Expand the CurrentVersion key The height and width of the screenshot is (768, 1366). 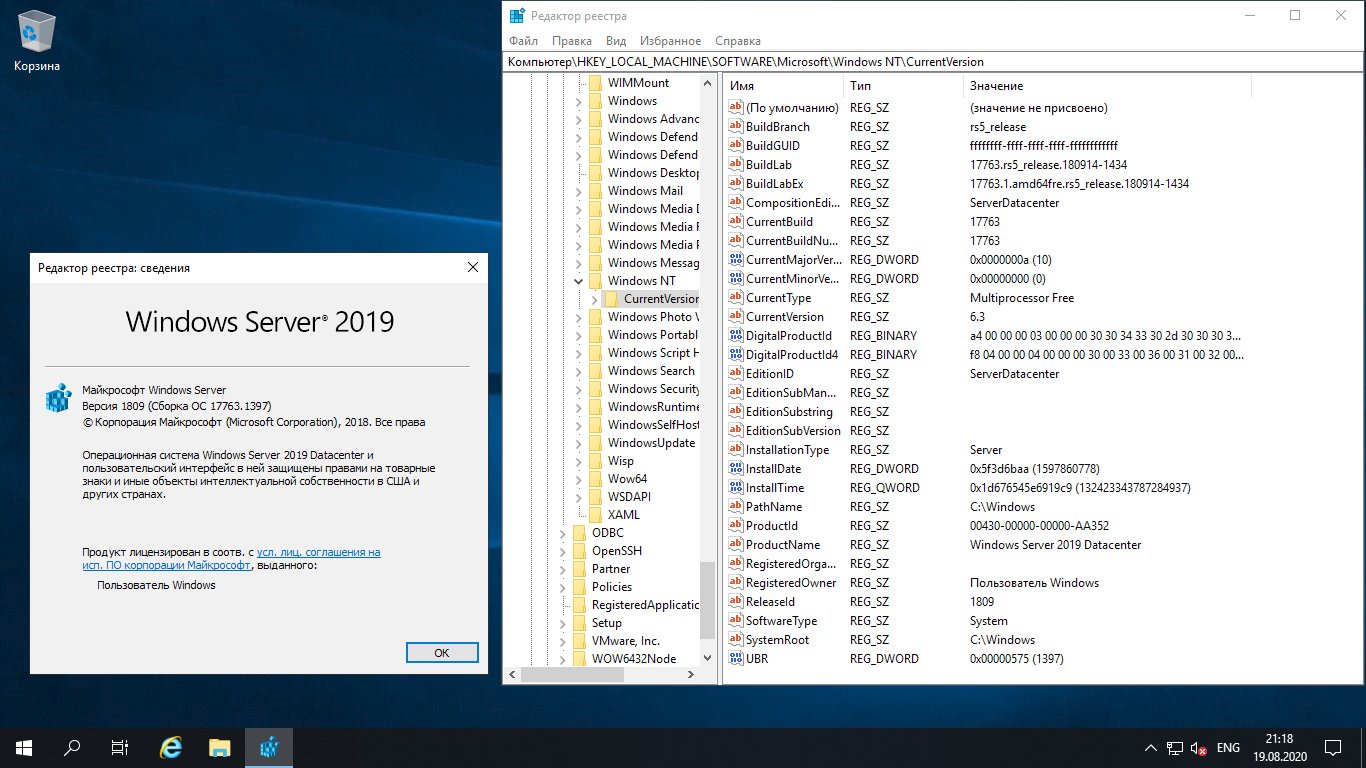[594, 299]
